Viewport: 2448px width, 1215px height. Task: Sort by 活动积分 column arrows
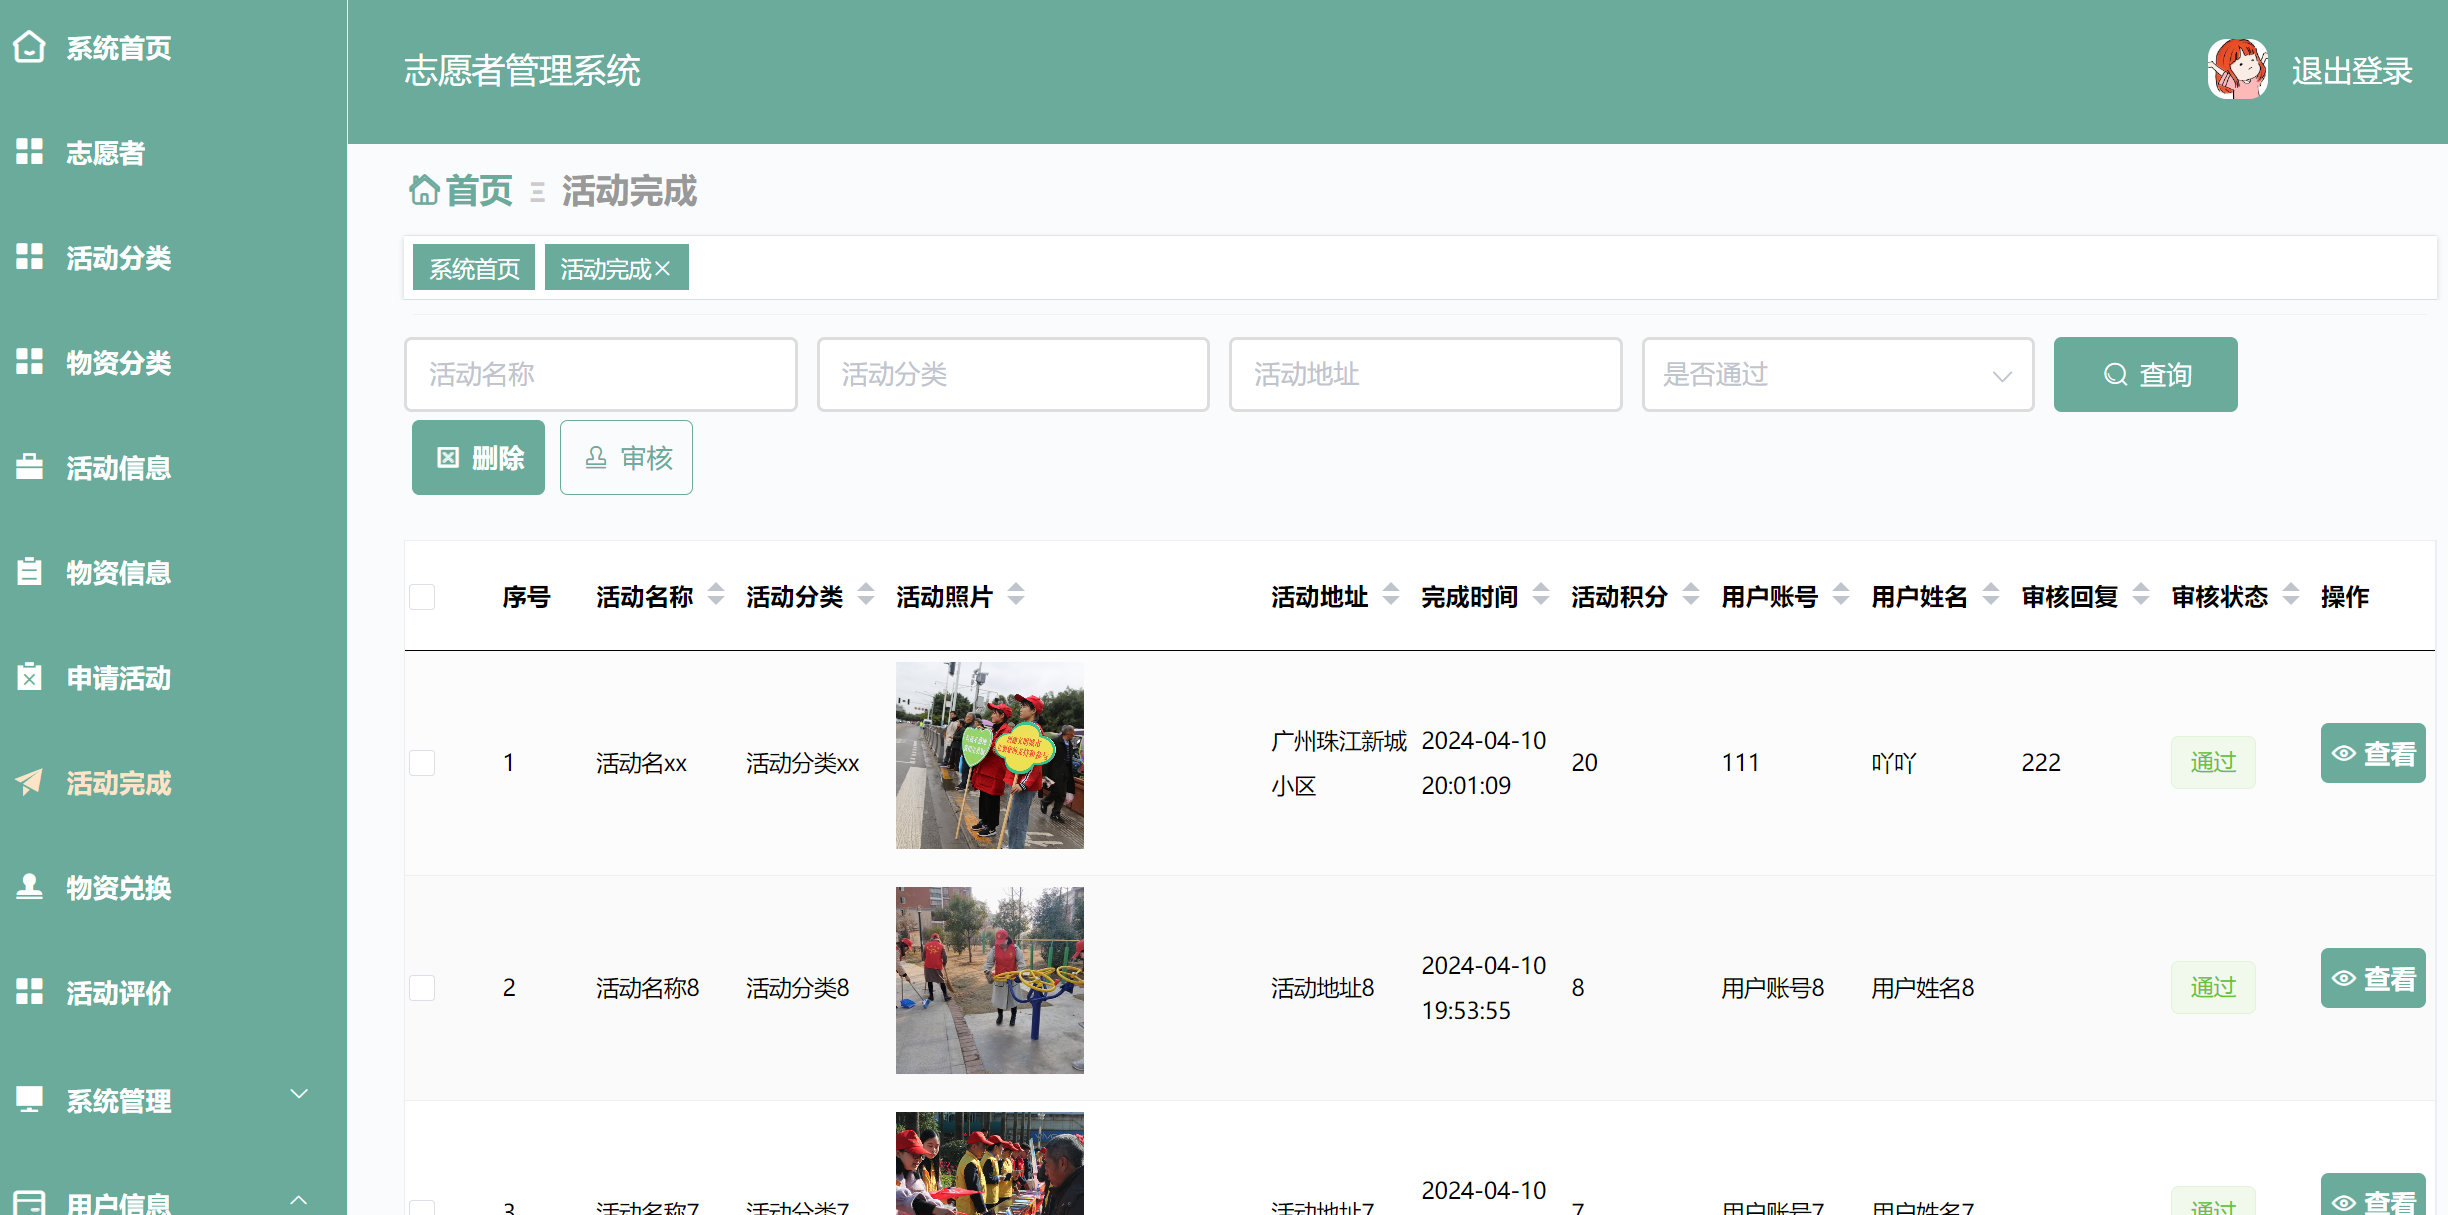pos(1691,595)
